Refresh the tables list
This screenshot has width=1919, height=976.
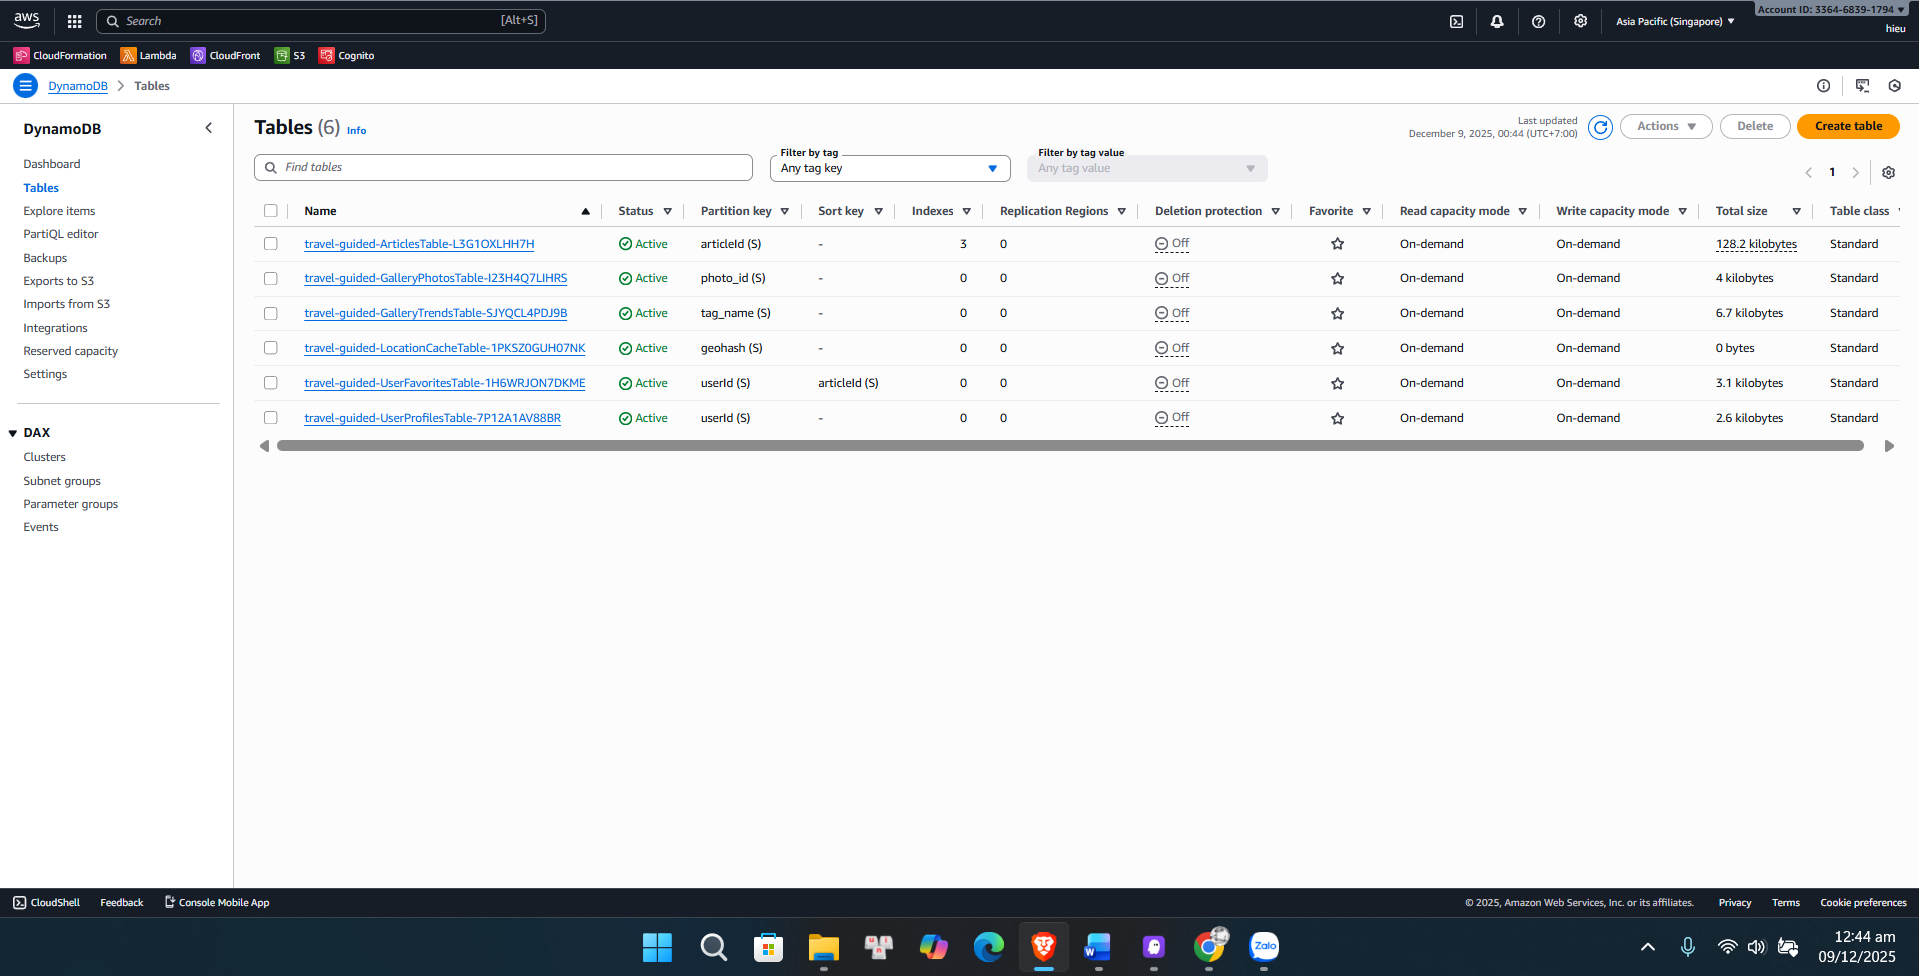click(1599, 127)
